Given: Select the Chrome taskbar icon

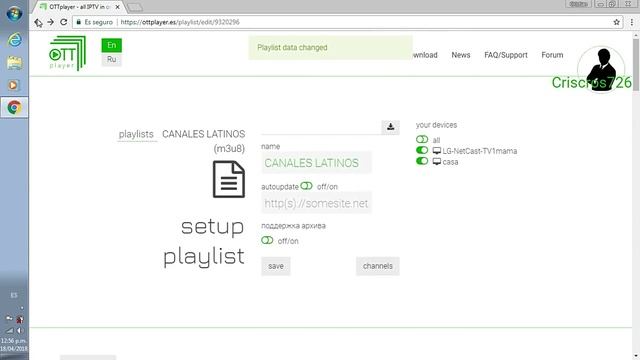Looking at the screenshot, I should tap(14, 107).
